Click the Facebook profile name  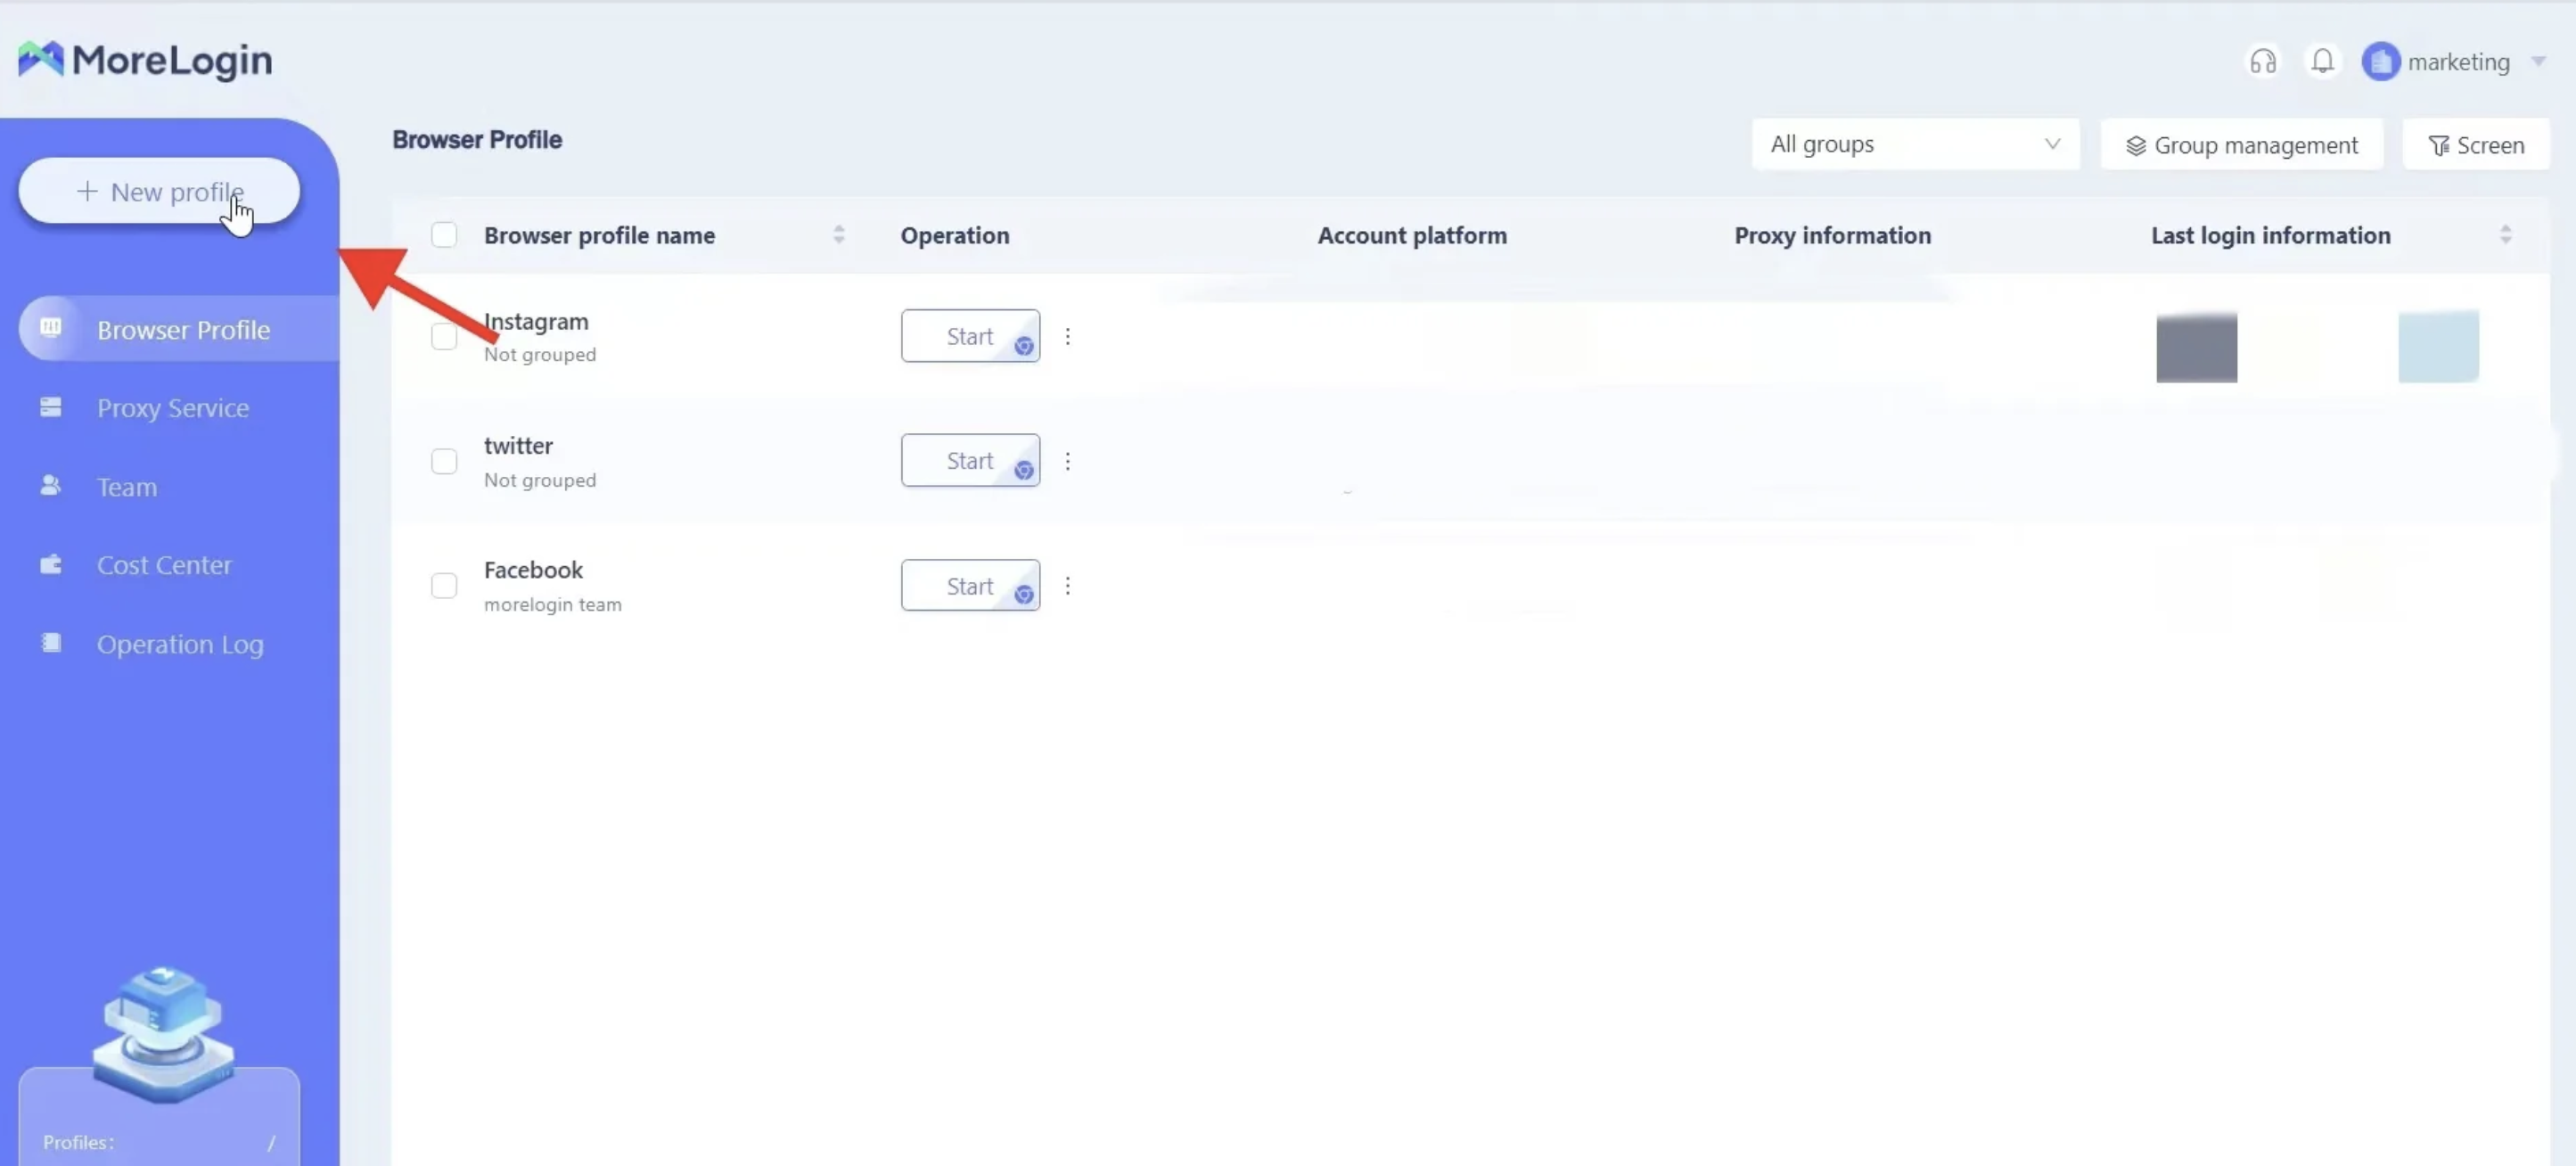click(x=533, y=569)
